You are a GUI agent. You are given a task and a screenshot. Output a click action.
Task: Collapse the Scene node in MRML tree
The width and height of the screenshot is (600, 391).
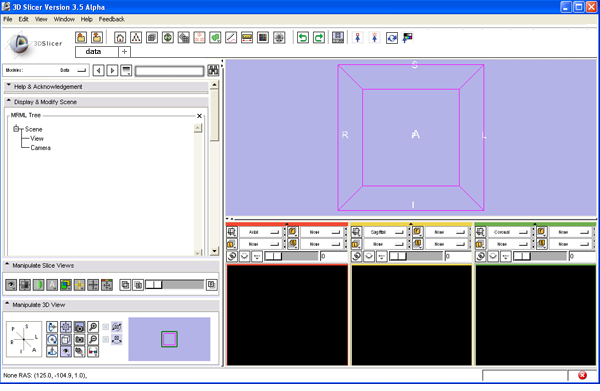coord(16,129)
